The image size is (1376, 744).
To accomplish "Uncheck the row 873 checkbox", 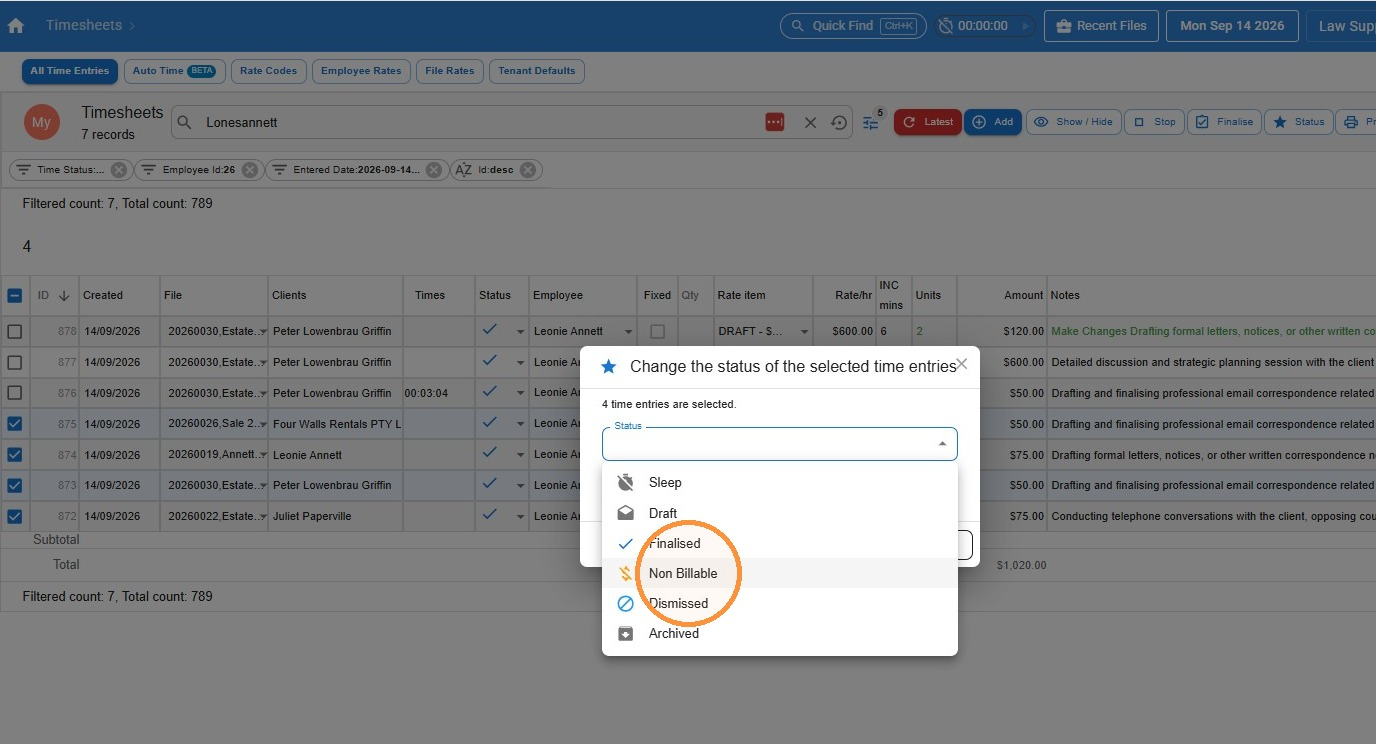I will click(x=15, y=485).
